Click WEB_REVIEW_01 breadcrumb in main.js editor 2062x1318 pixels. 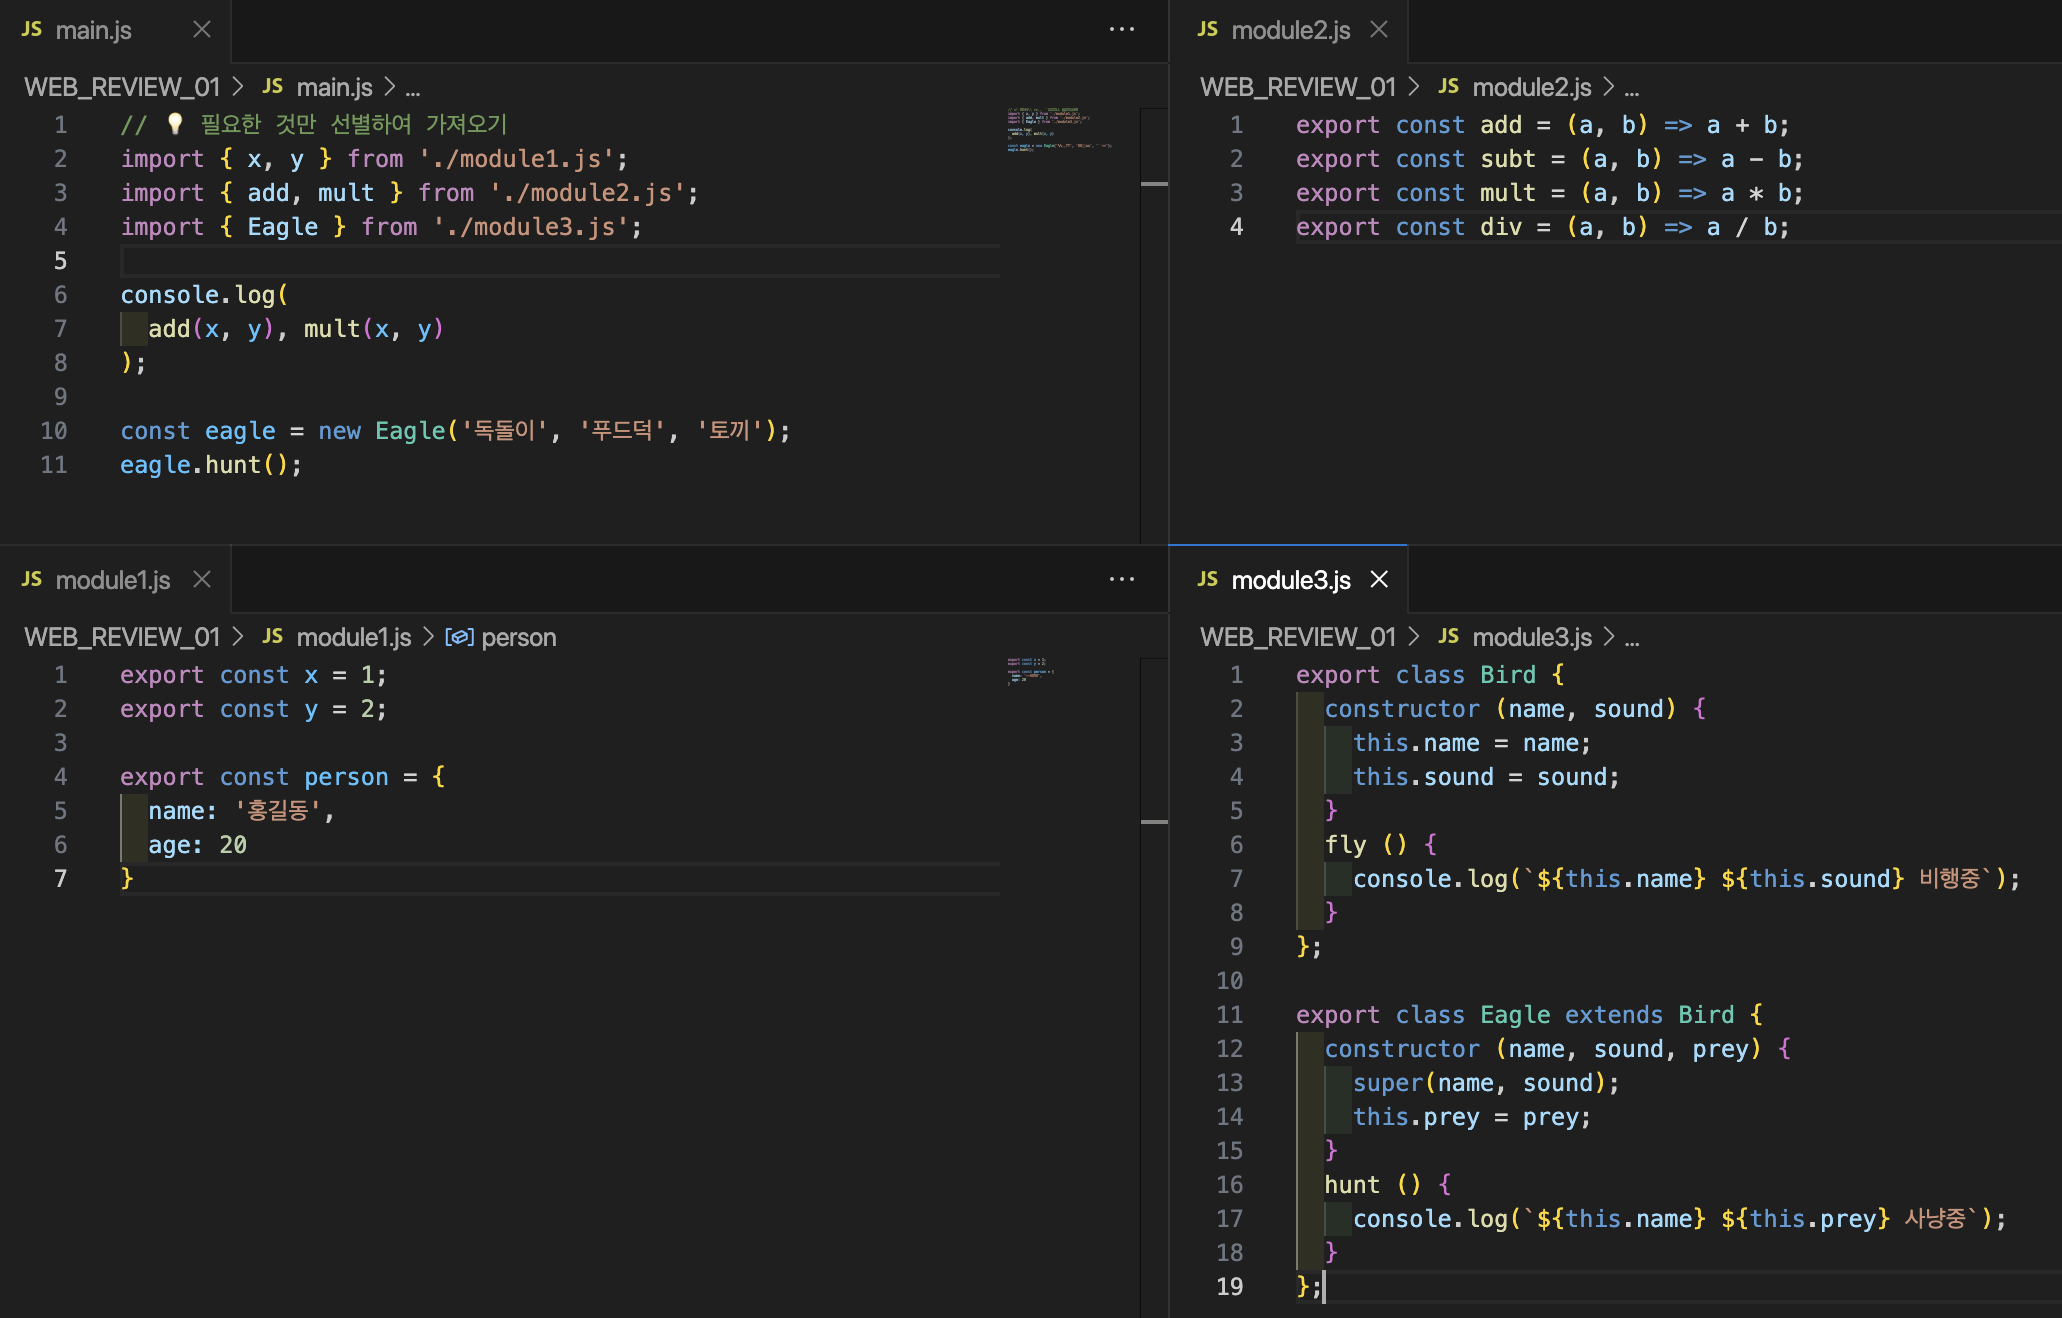click(122, 87)
